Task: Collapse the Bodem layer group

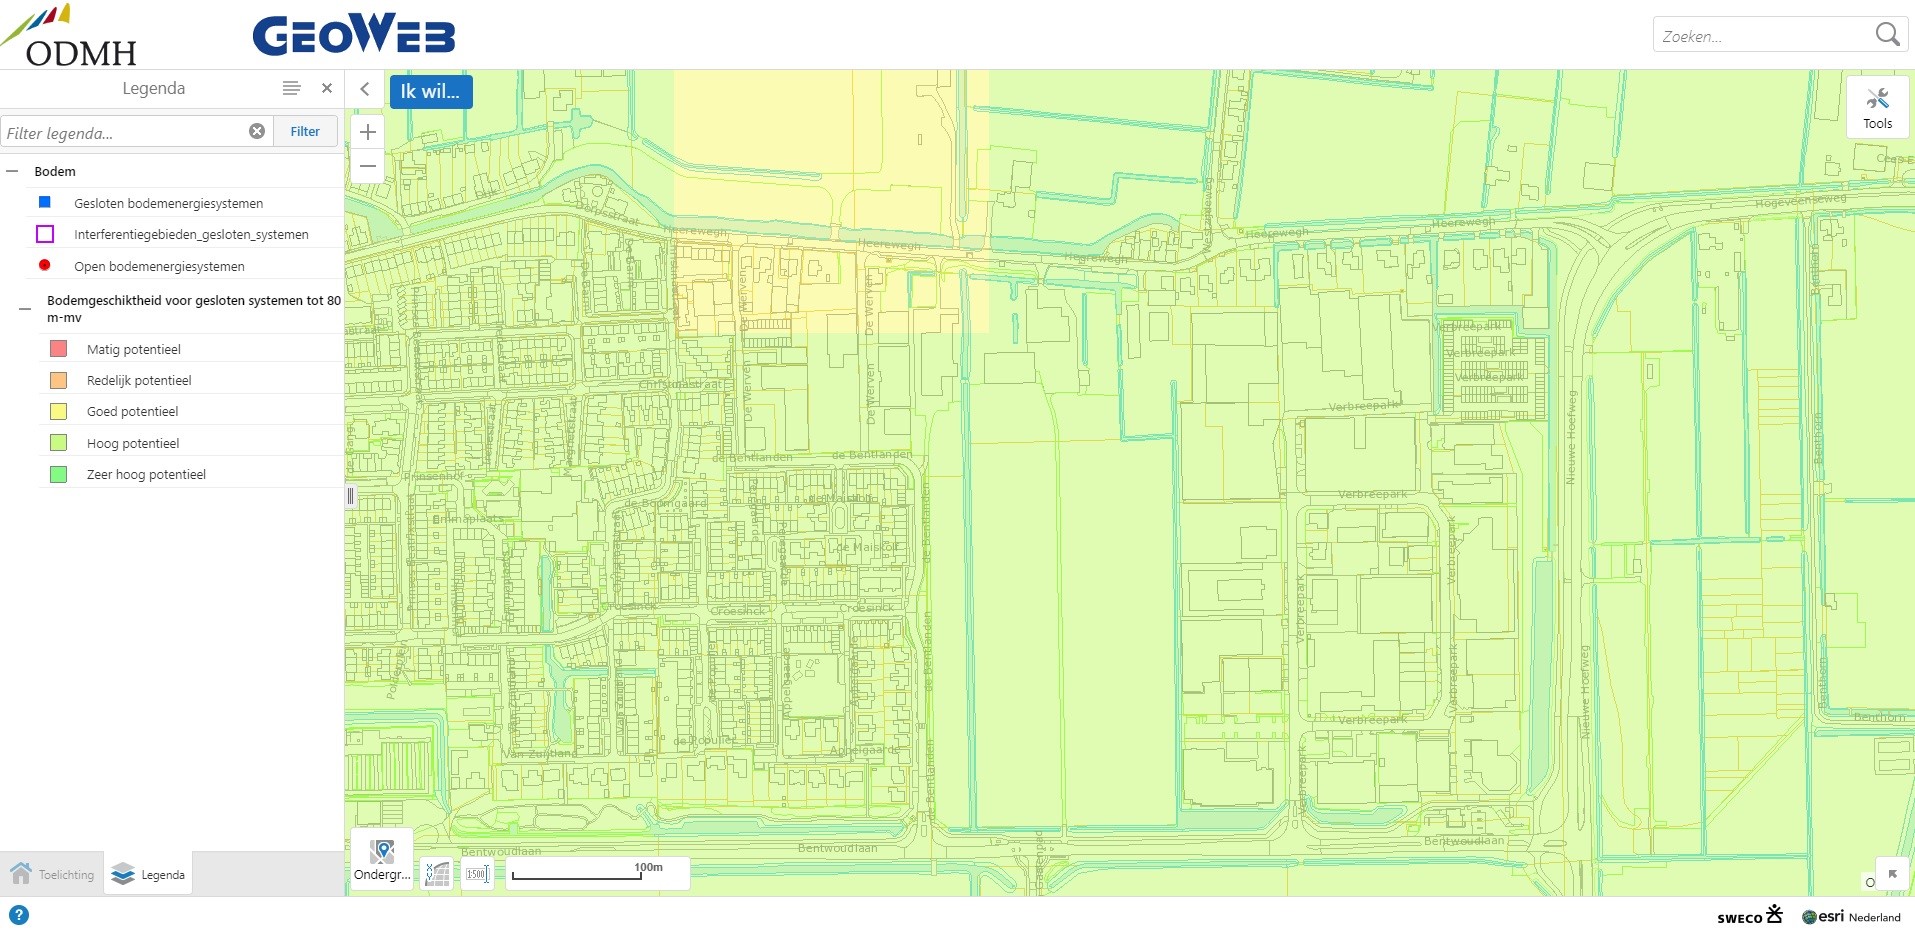Action: click(12, 171)
